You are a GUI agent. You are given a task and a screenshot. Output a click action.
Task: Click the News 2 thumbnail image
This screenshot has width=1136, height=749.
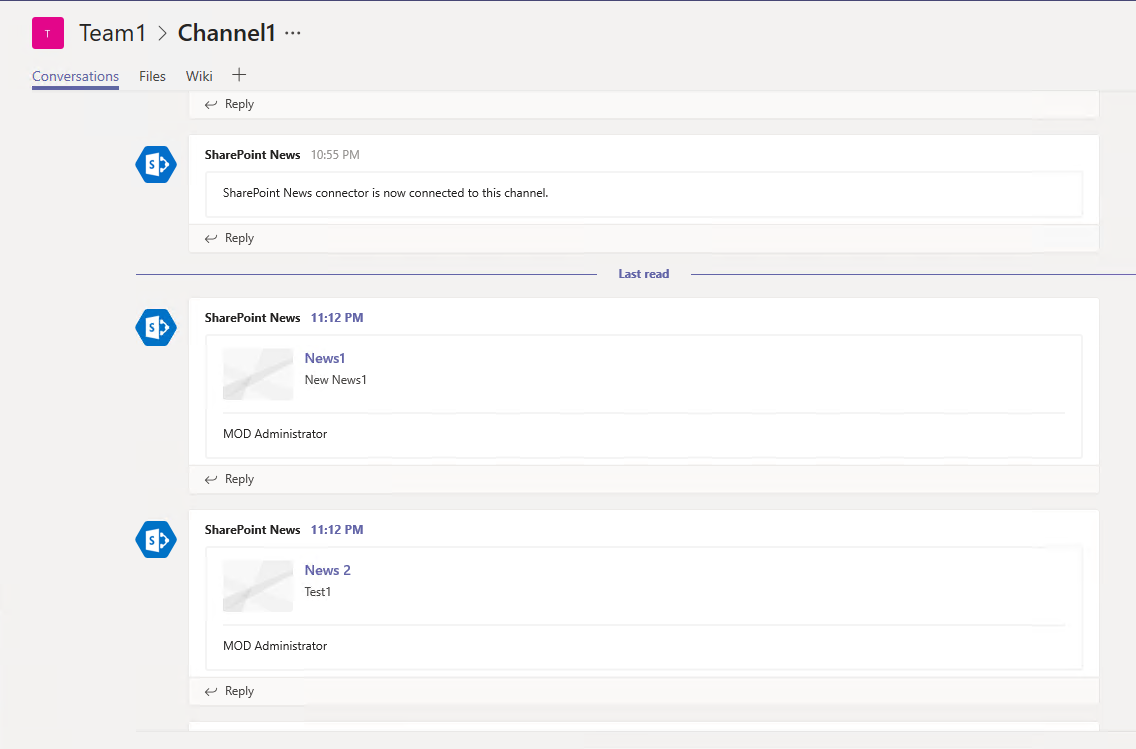click(258, 587)
